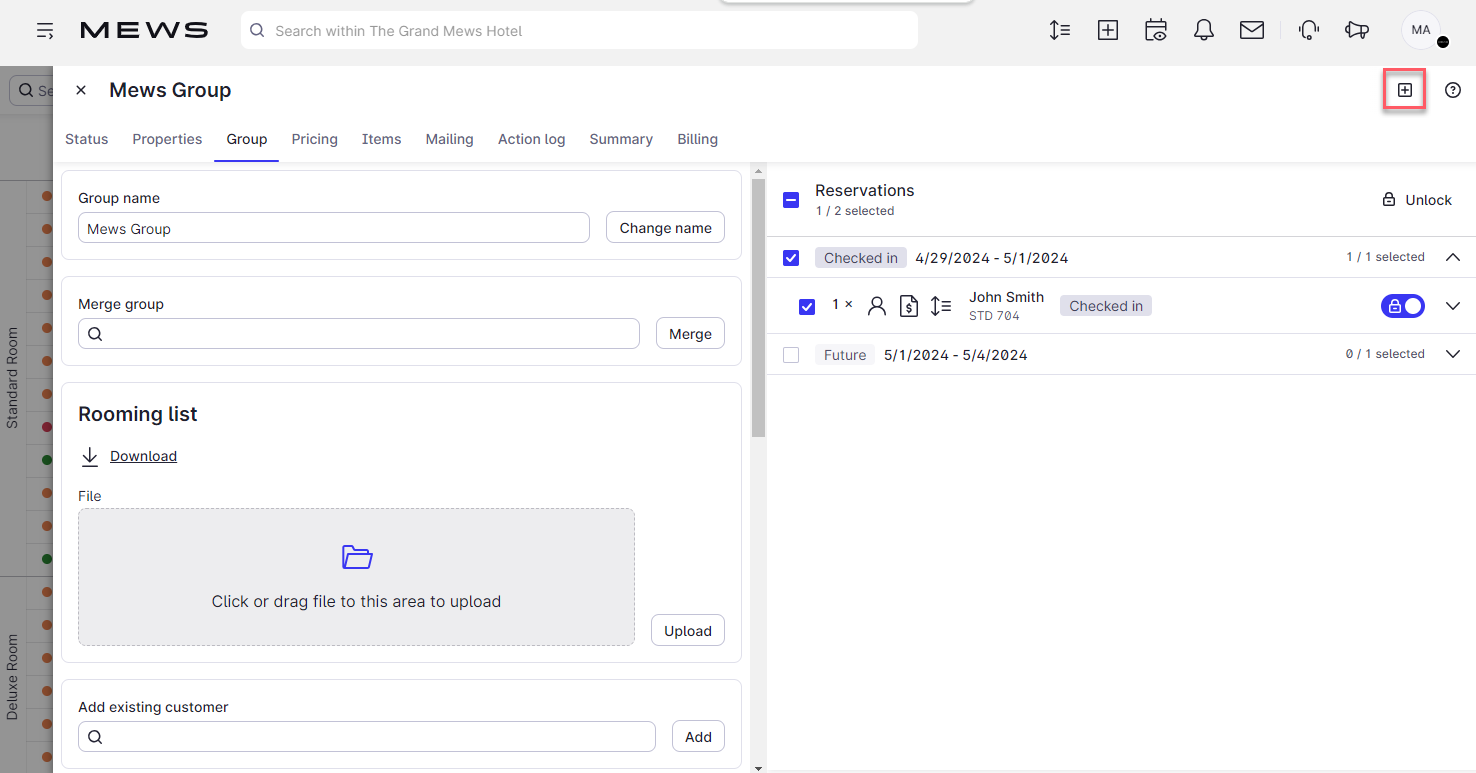Click the Change name button
1476x773 pixels.
pos(665,227)
